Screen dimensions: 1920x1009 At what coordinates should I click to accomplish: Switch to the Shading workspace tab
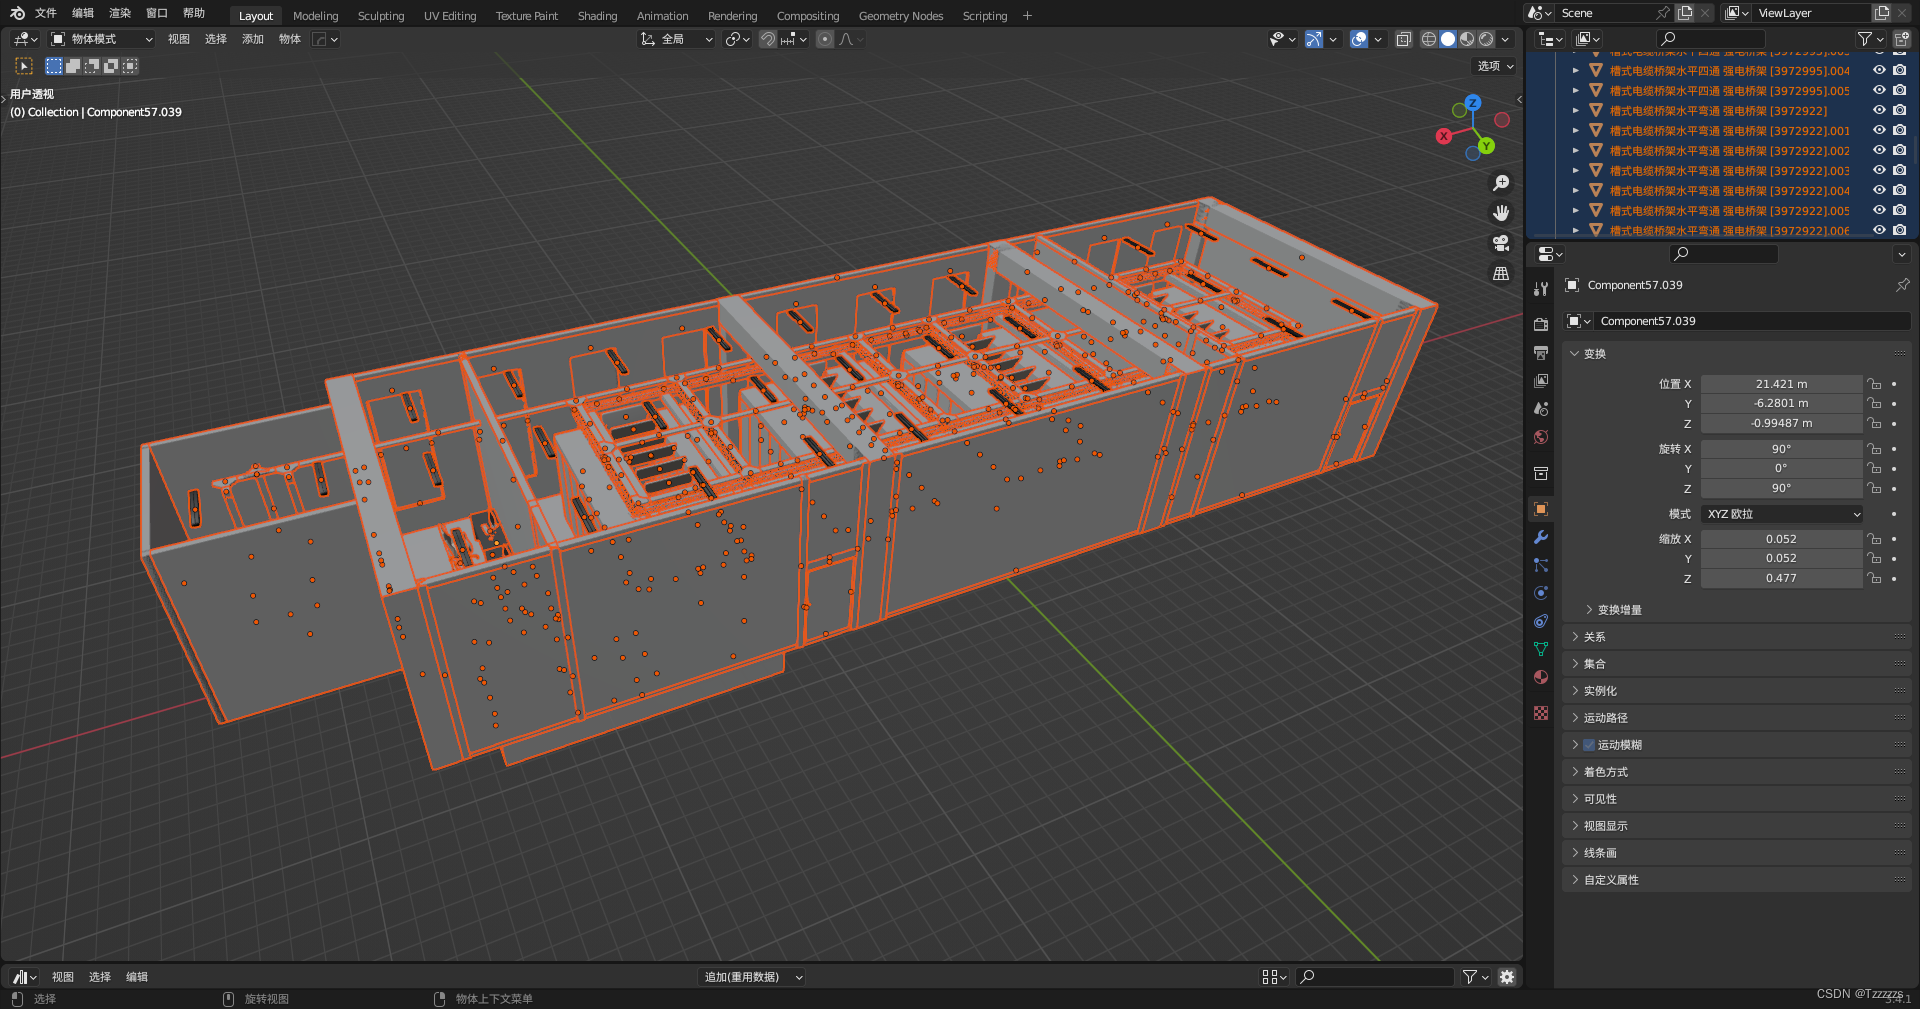coord(597,15)
